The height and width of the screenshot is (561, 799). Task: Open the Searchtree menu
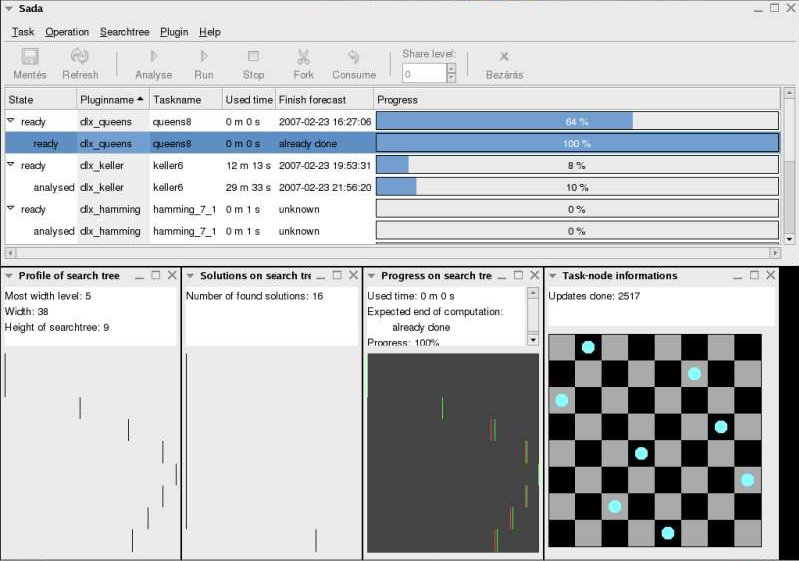(x=124, y=32)
